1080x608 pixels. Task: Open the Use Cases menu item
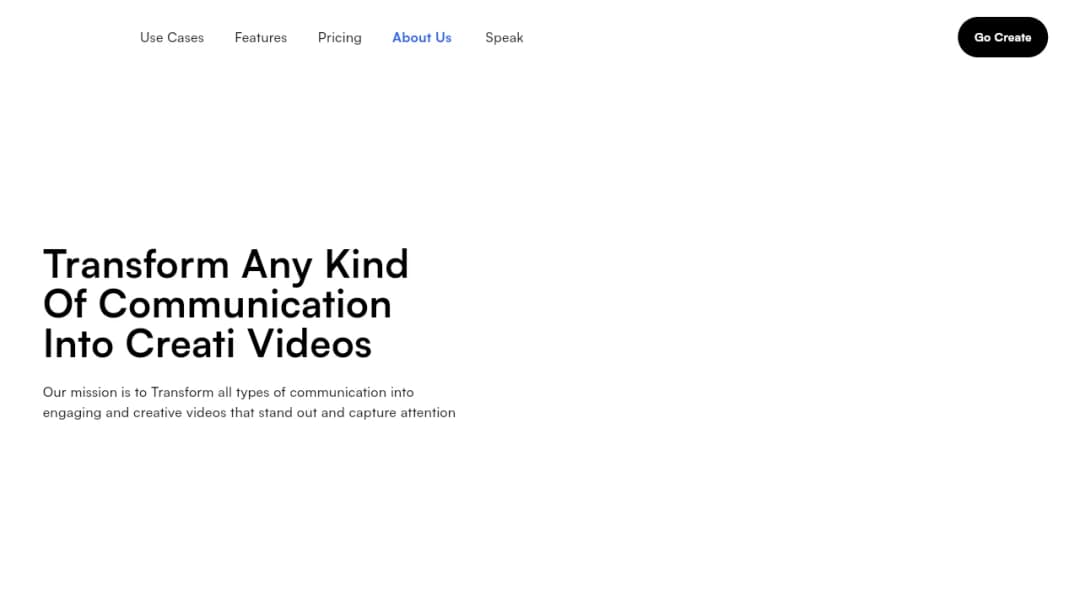pyautogui.click(x=172, y=38)
